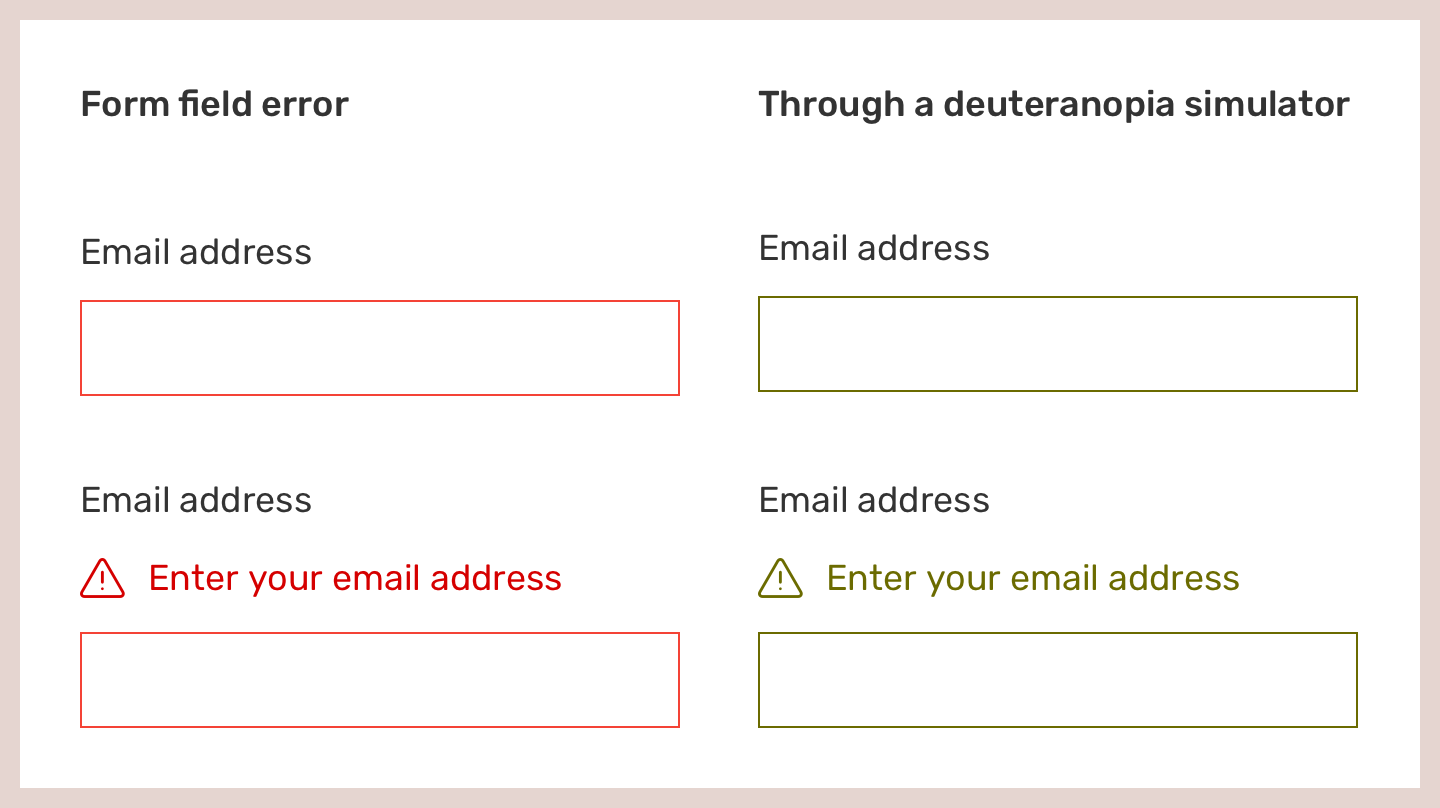Viewport: 1440px width, 808px height.
Task: Select the 'Through a deuteranopia simulator' heading
Action: [x=1055, y=105]
